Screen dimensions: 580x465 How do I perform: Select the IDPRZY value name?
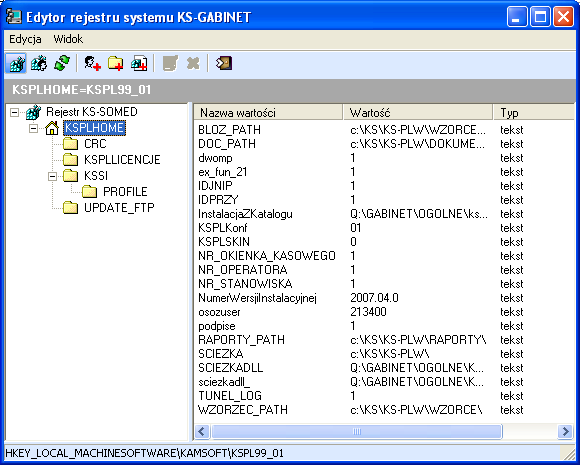click(x=218, y=200)
